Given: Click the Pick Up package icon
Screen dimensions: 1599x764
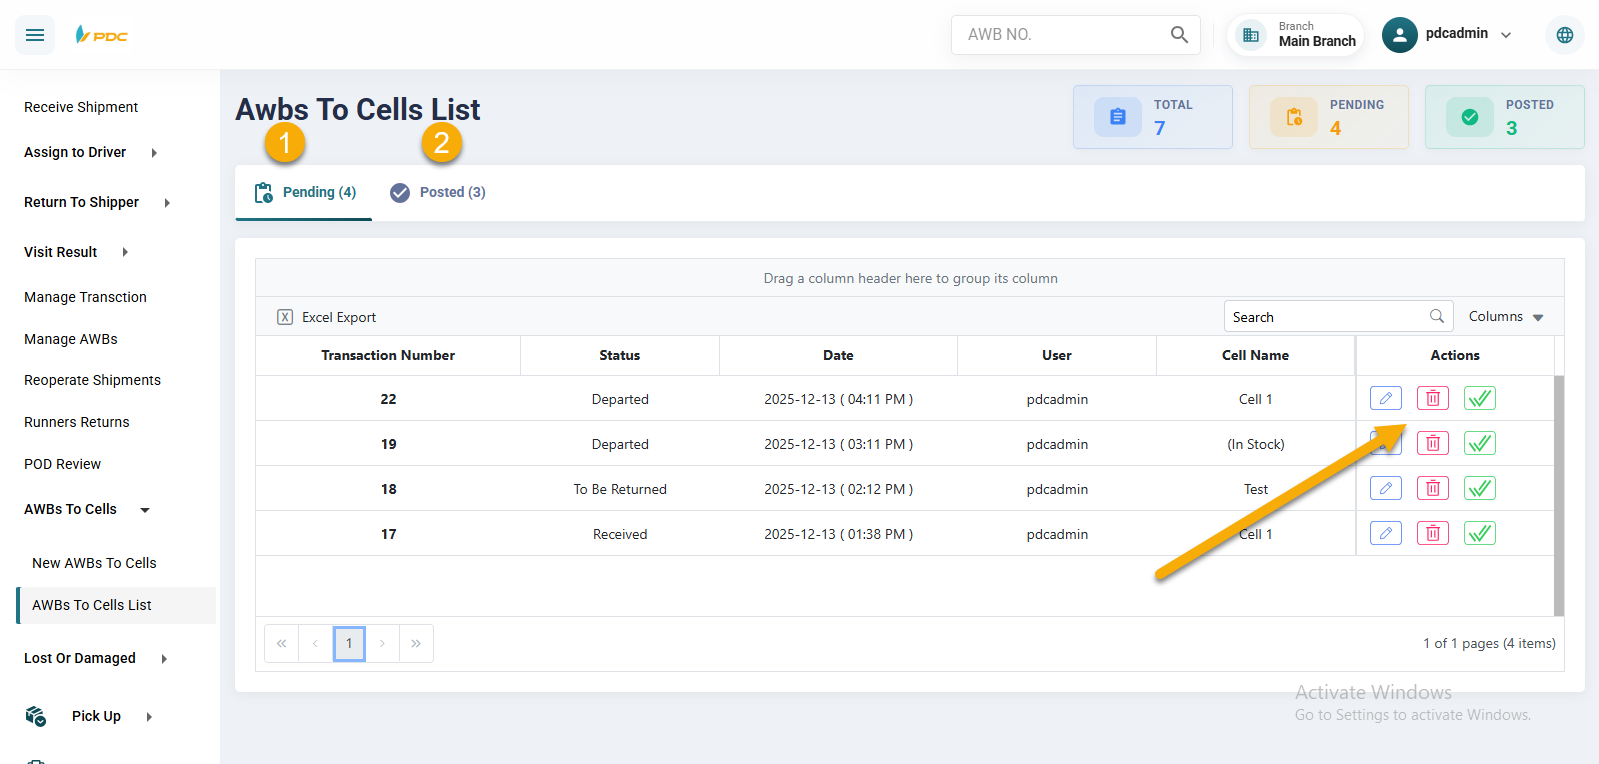Looking at the screenshot, I should [36, 716].
